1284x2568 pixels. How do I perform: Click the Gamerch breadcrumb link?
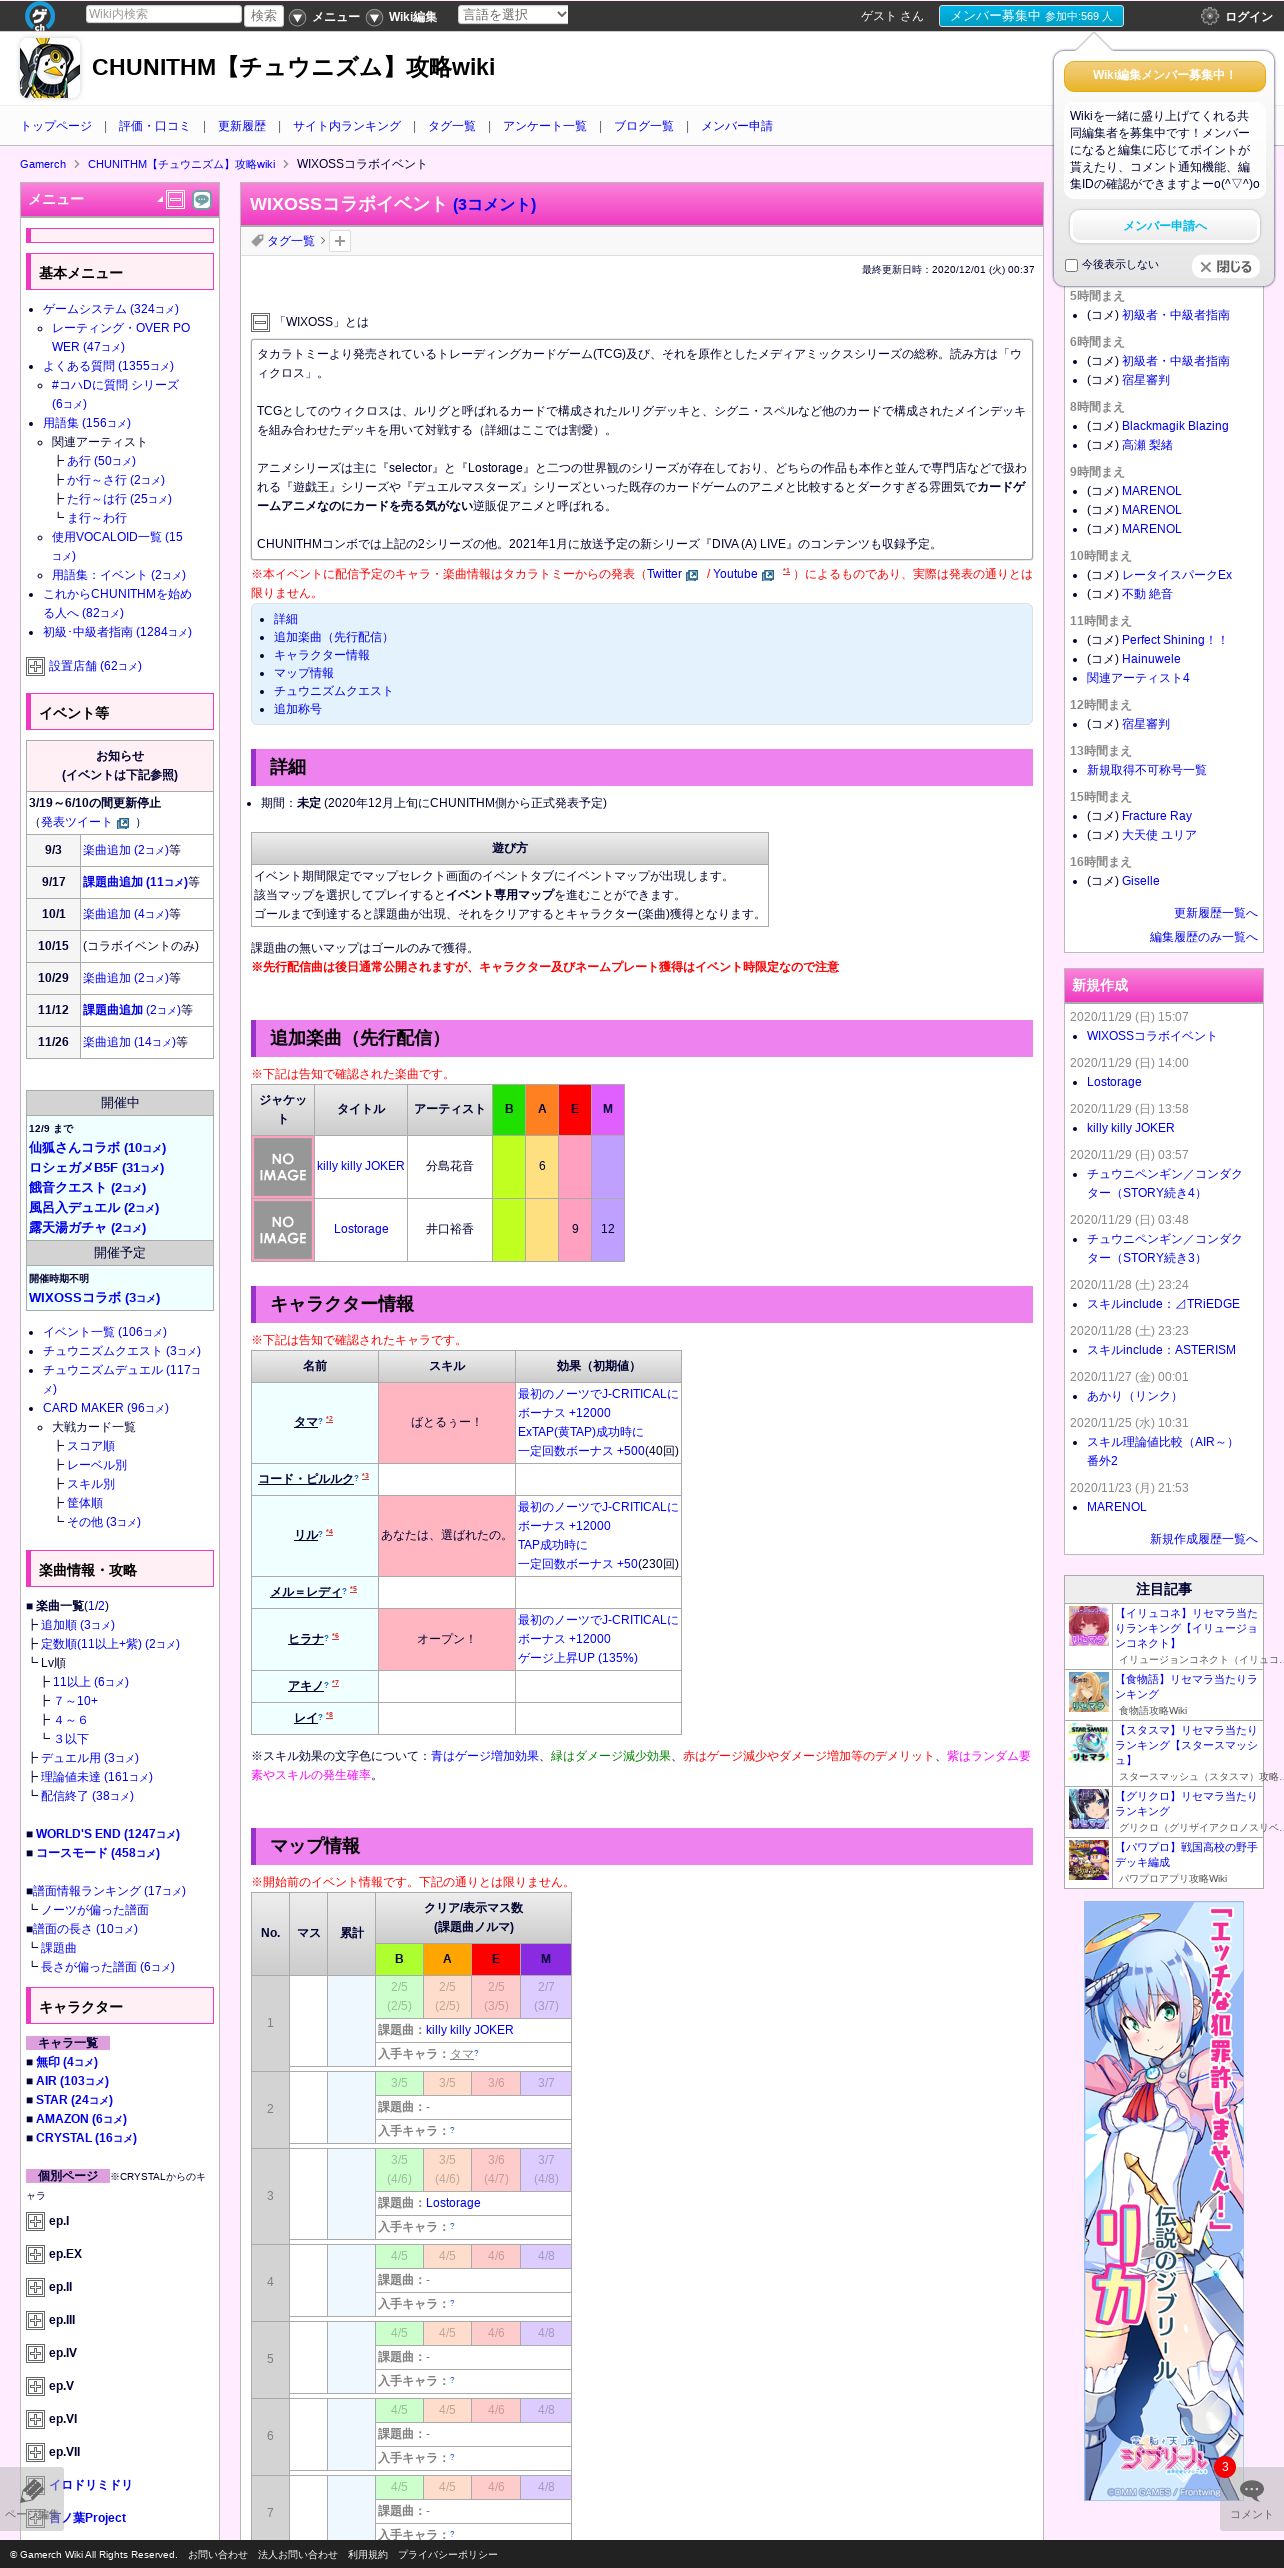tap(43, 164)
